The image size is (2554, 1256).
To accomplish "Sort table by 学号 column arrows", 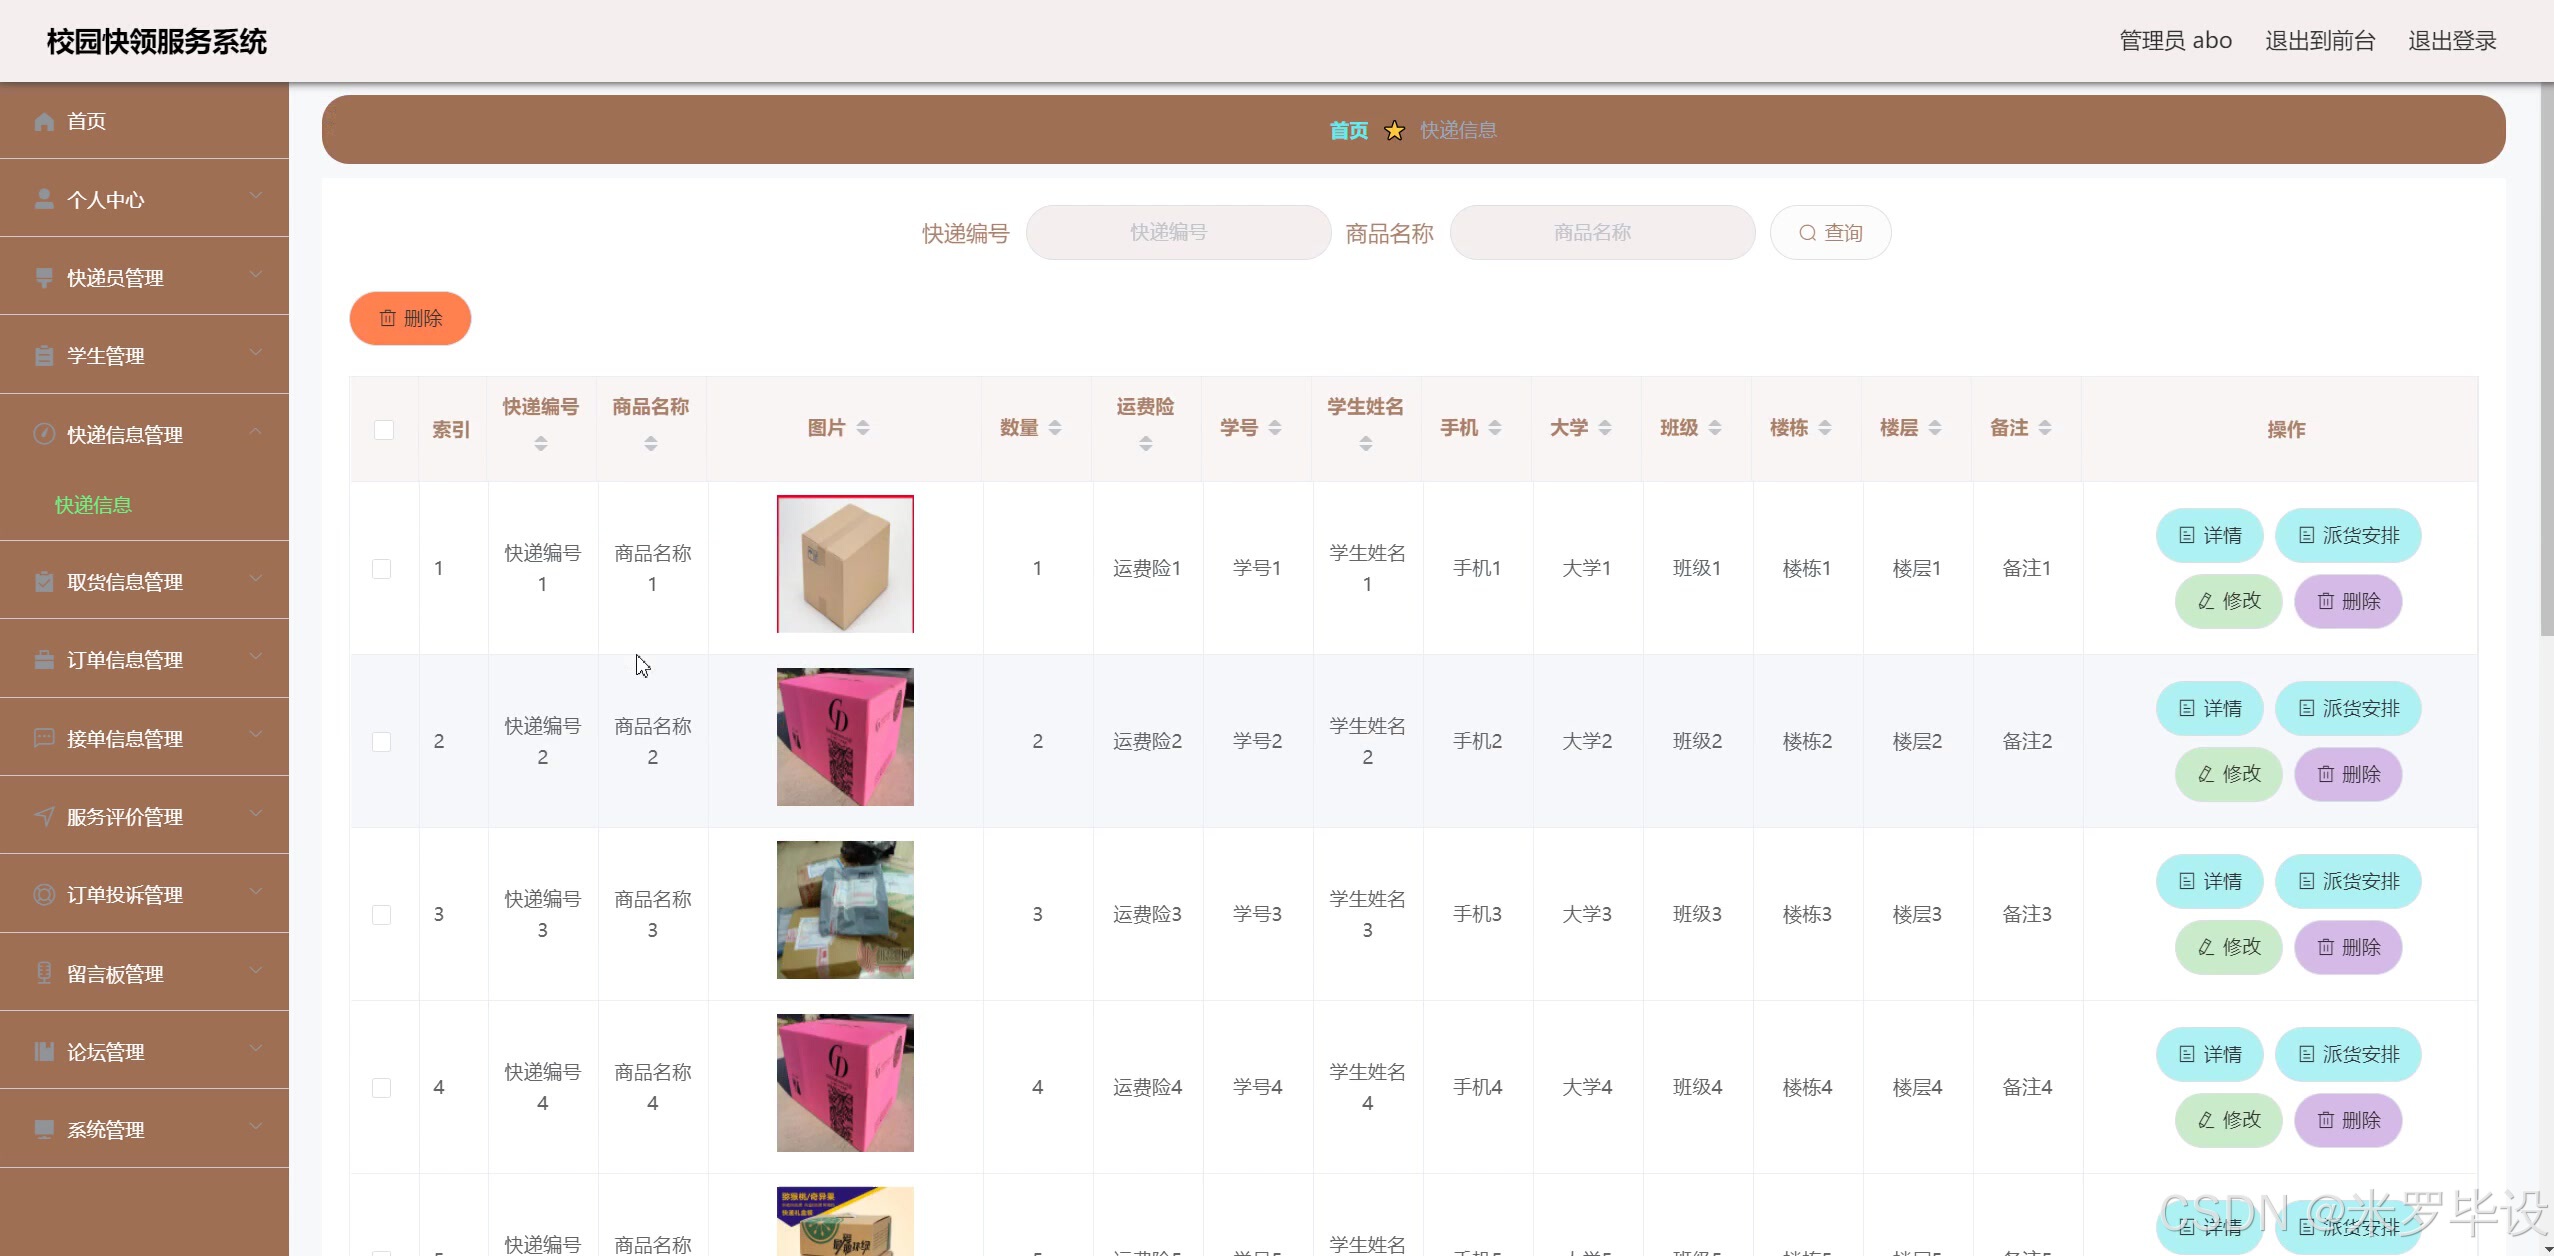I will click(x=1275, y=428).
